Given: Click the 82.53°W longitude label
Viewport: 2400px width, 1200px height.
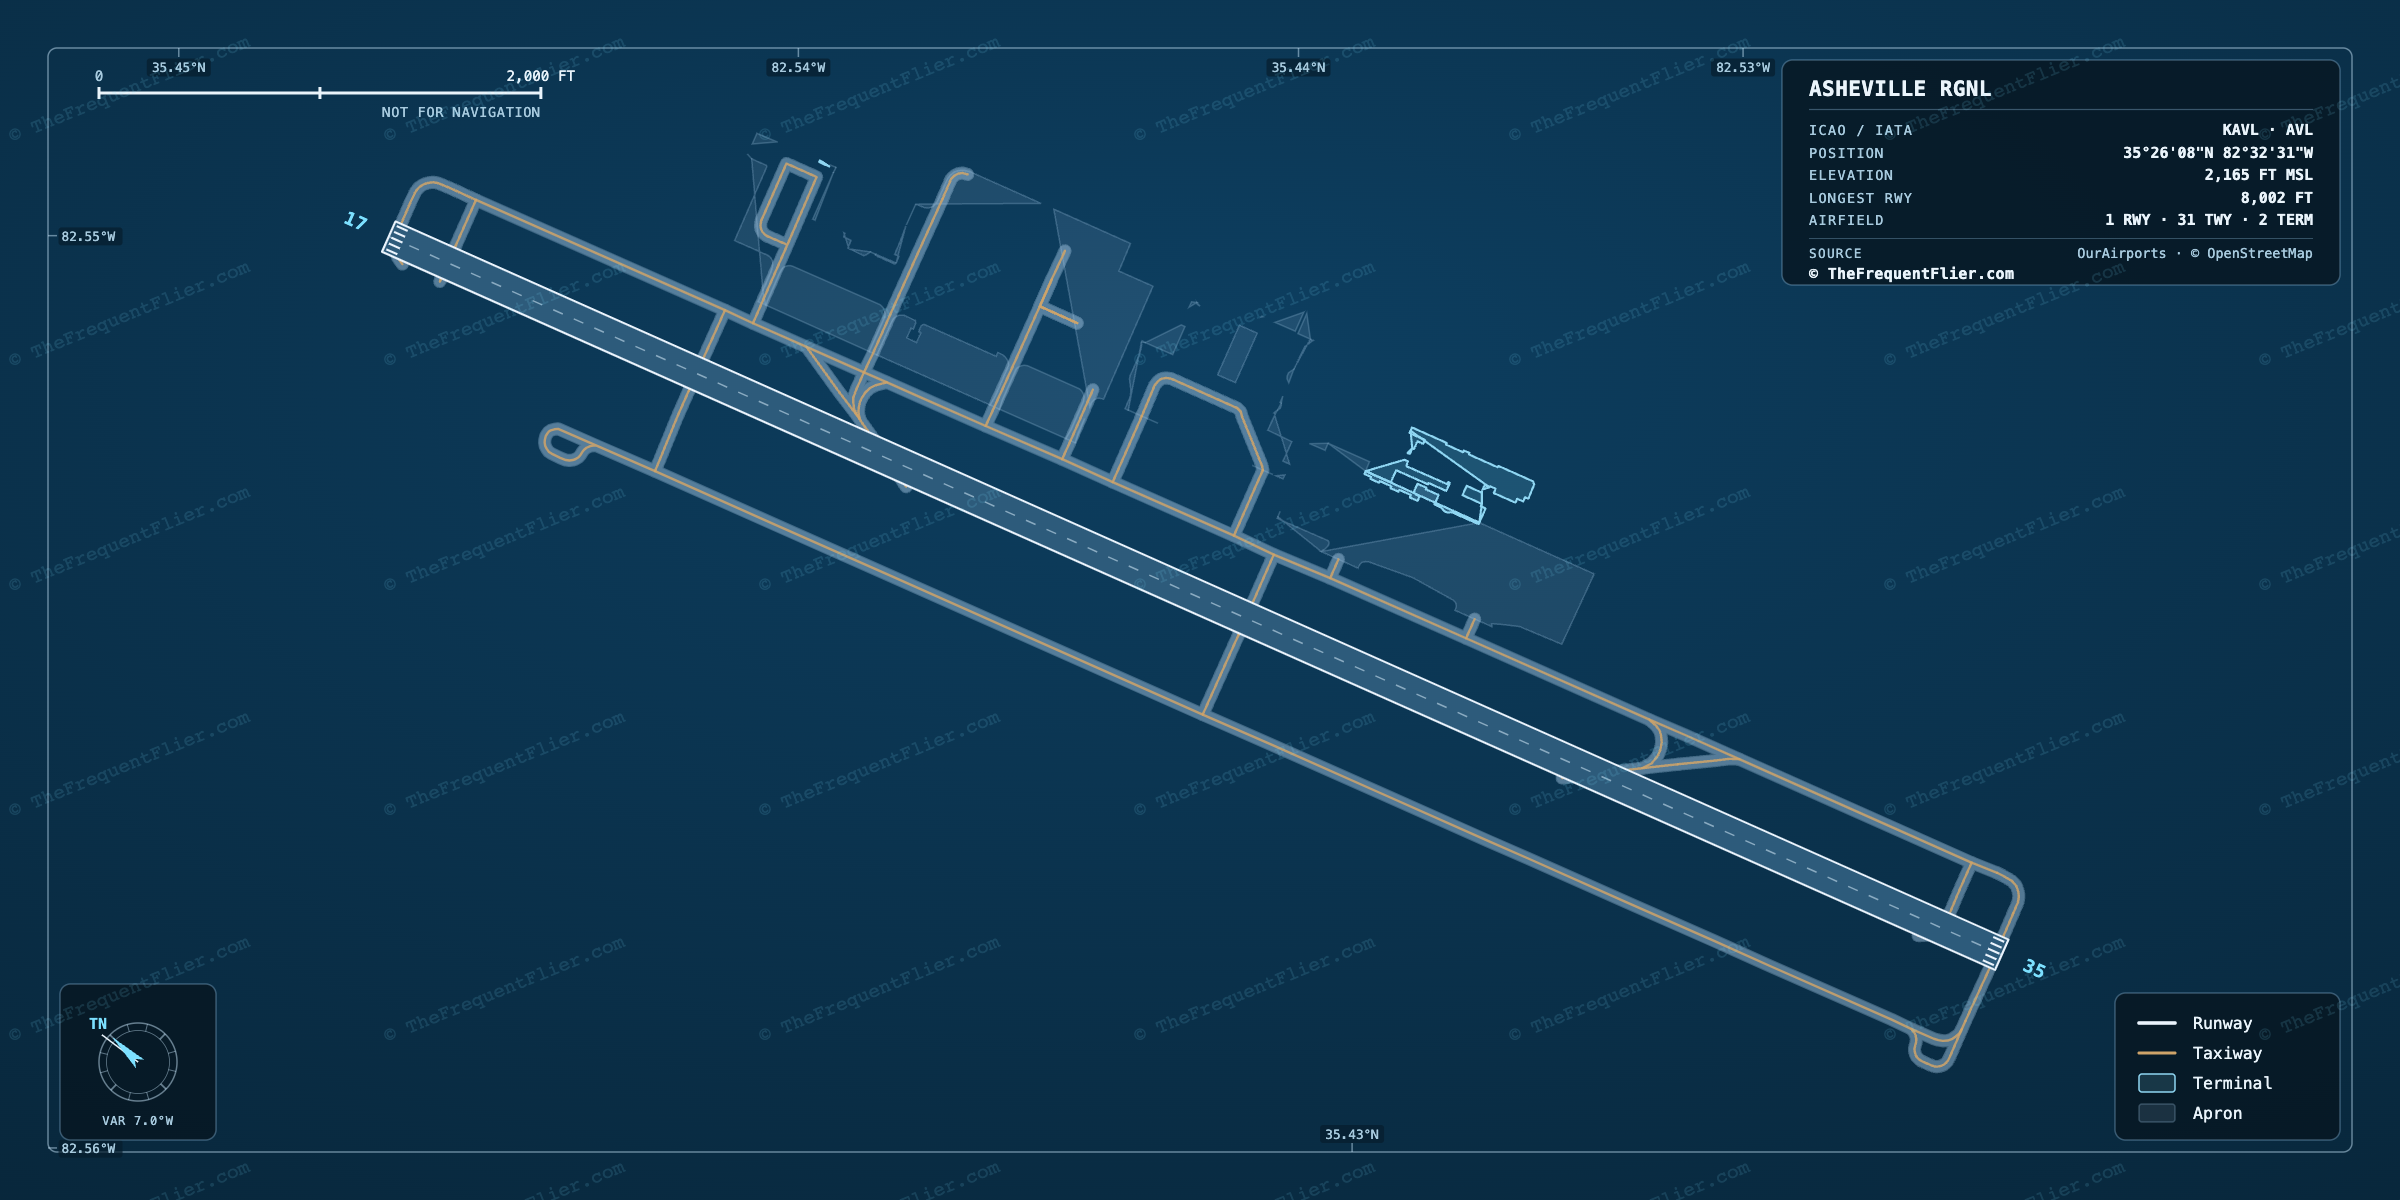Looking at the screenshot, I should [1743, 68].
